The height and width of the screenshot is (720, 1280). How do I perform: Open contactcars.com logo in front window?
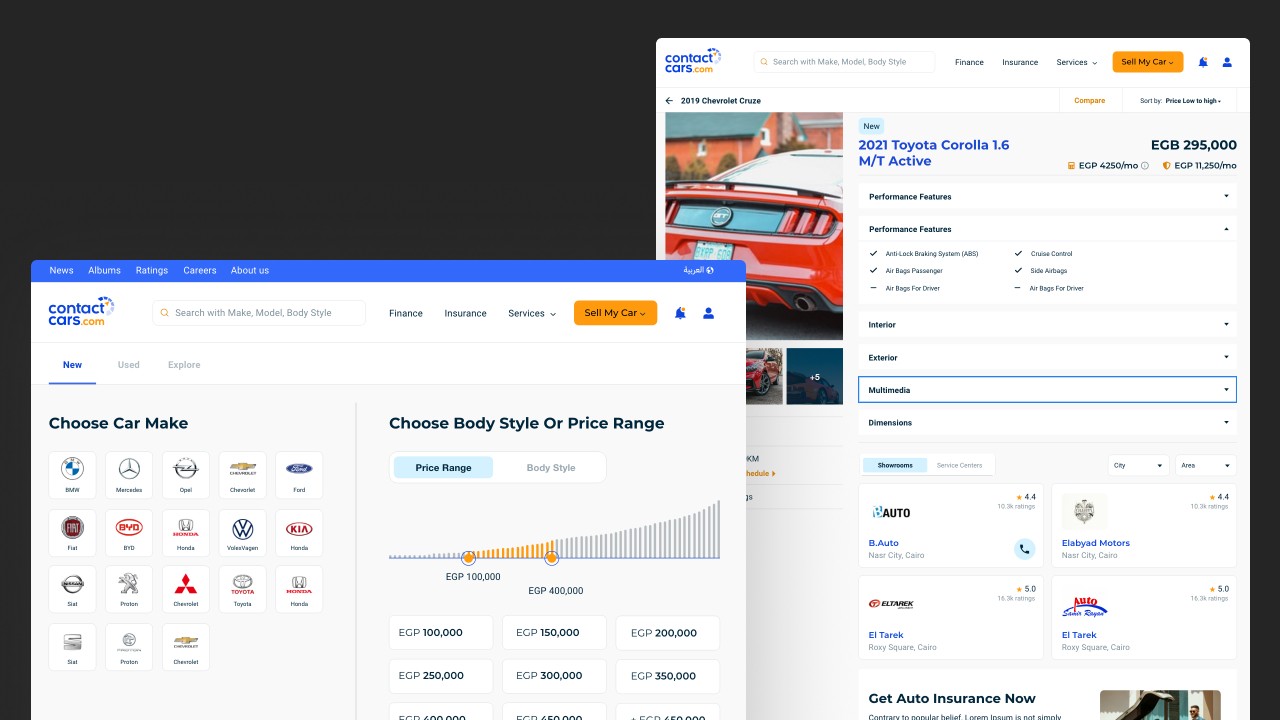click(82, 312)
